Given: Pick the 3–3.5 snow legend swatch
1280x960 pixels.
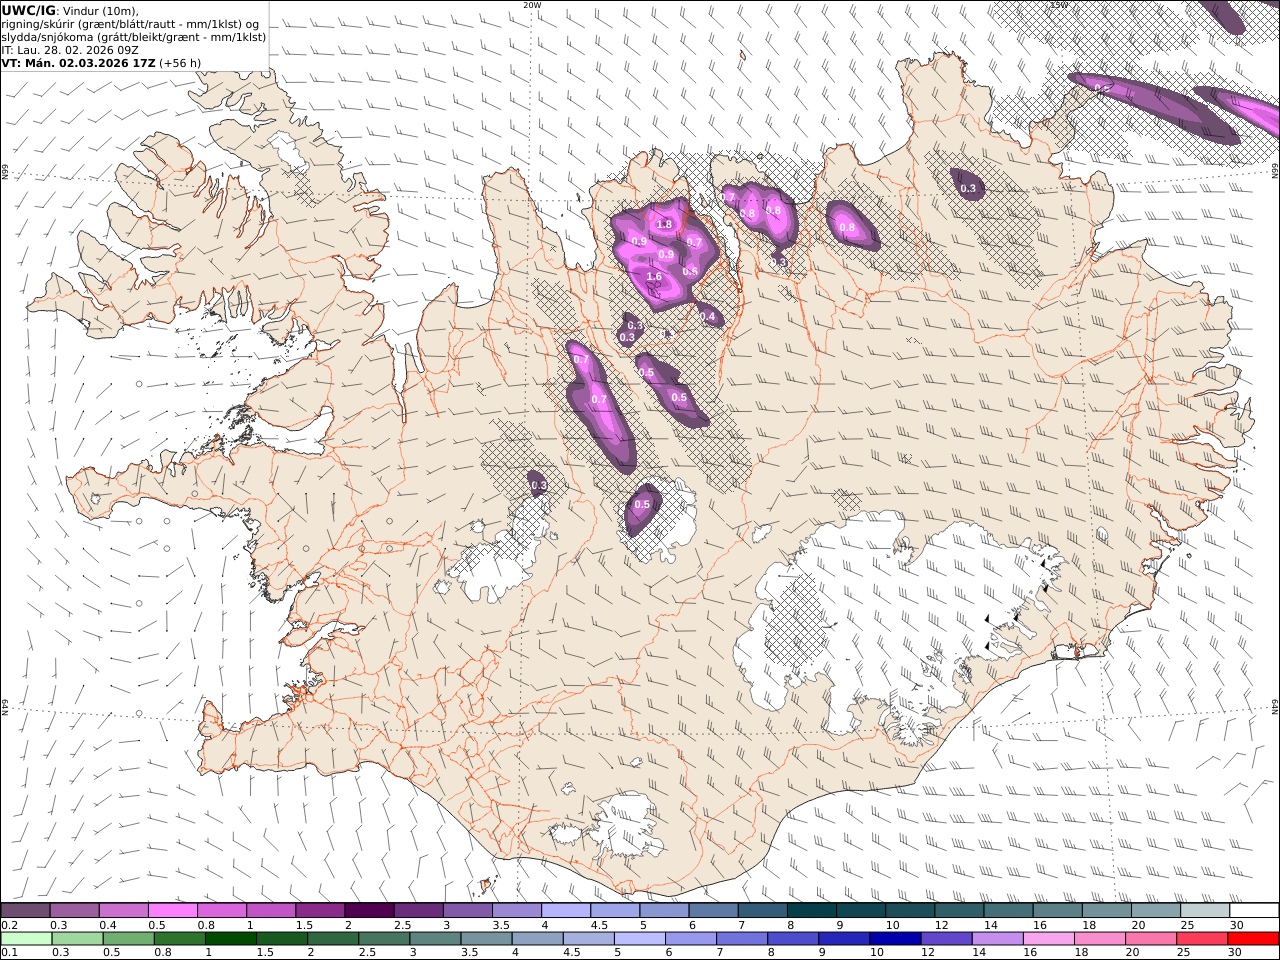Looking at the screenshot, I should tap(467, 910).
